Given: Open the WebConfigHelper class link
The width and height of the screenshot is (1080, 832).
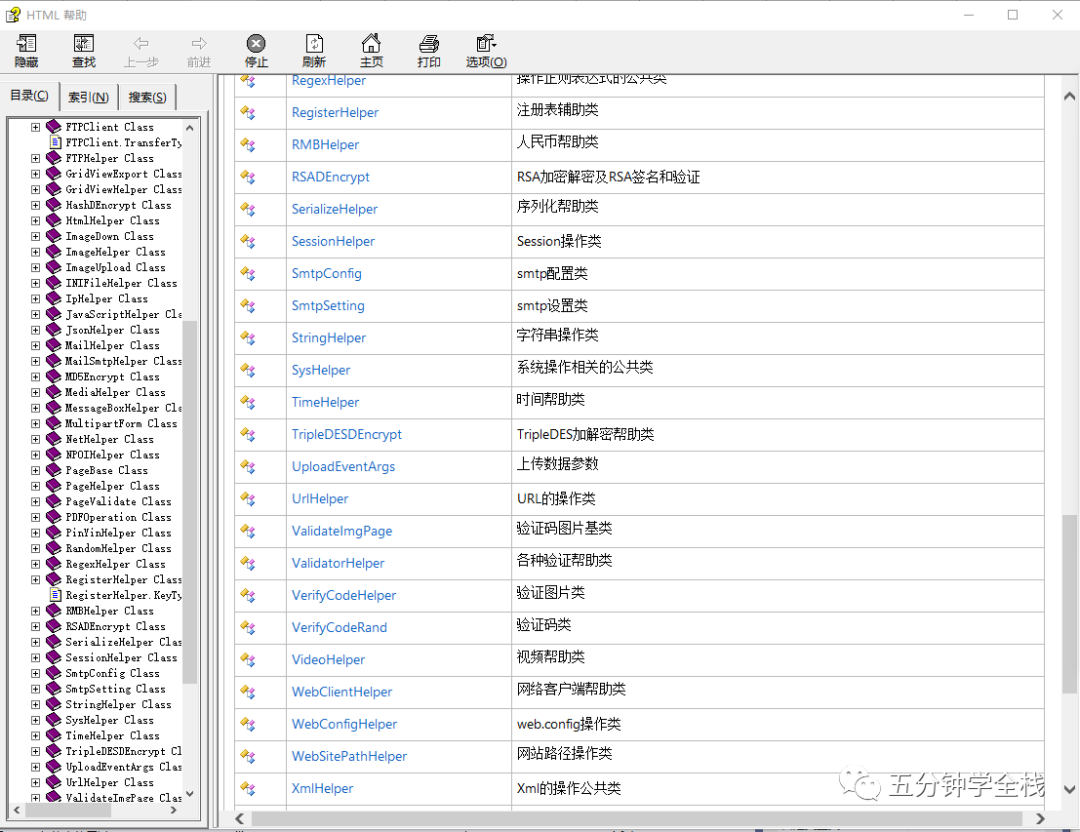Looking at the screenshot, I should pyautogui.click(x=344, y=724).
